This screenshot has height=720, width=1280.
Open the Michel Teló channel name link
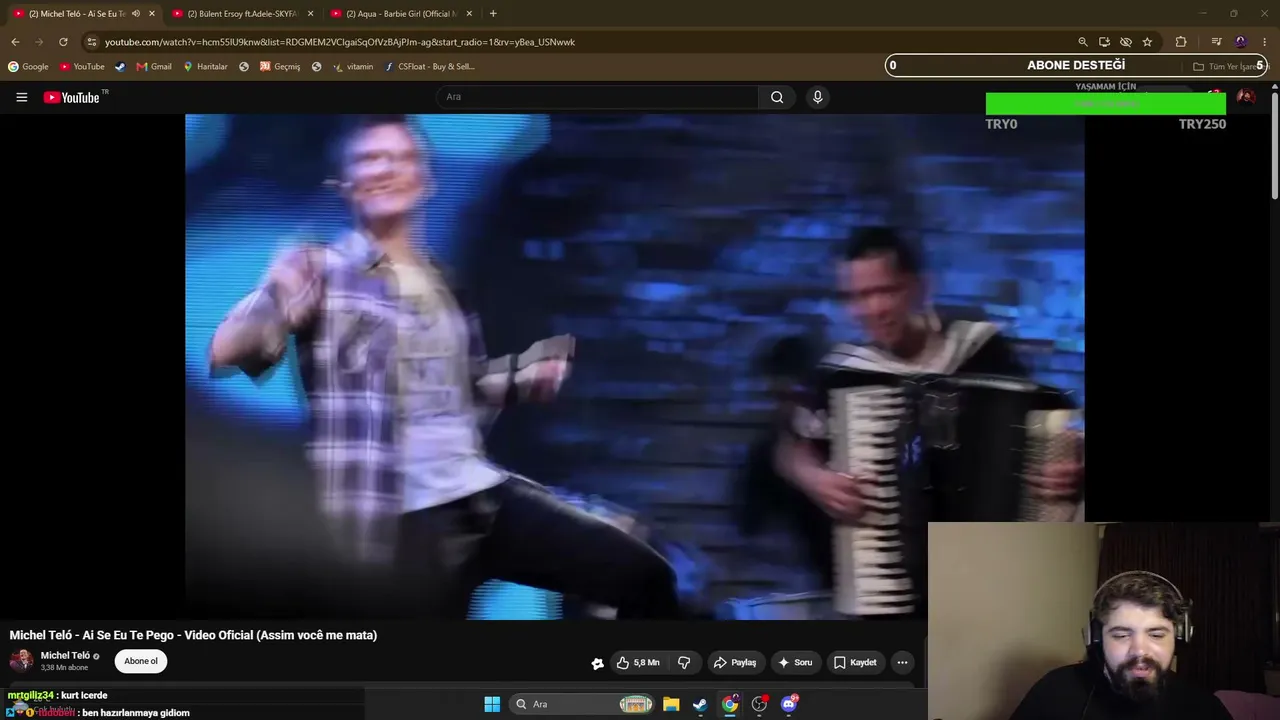pos(65,656)
